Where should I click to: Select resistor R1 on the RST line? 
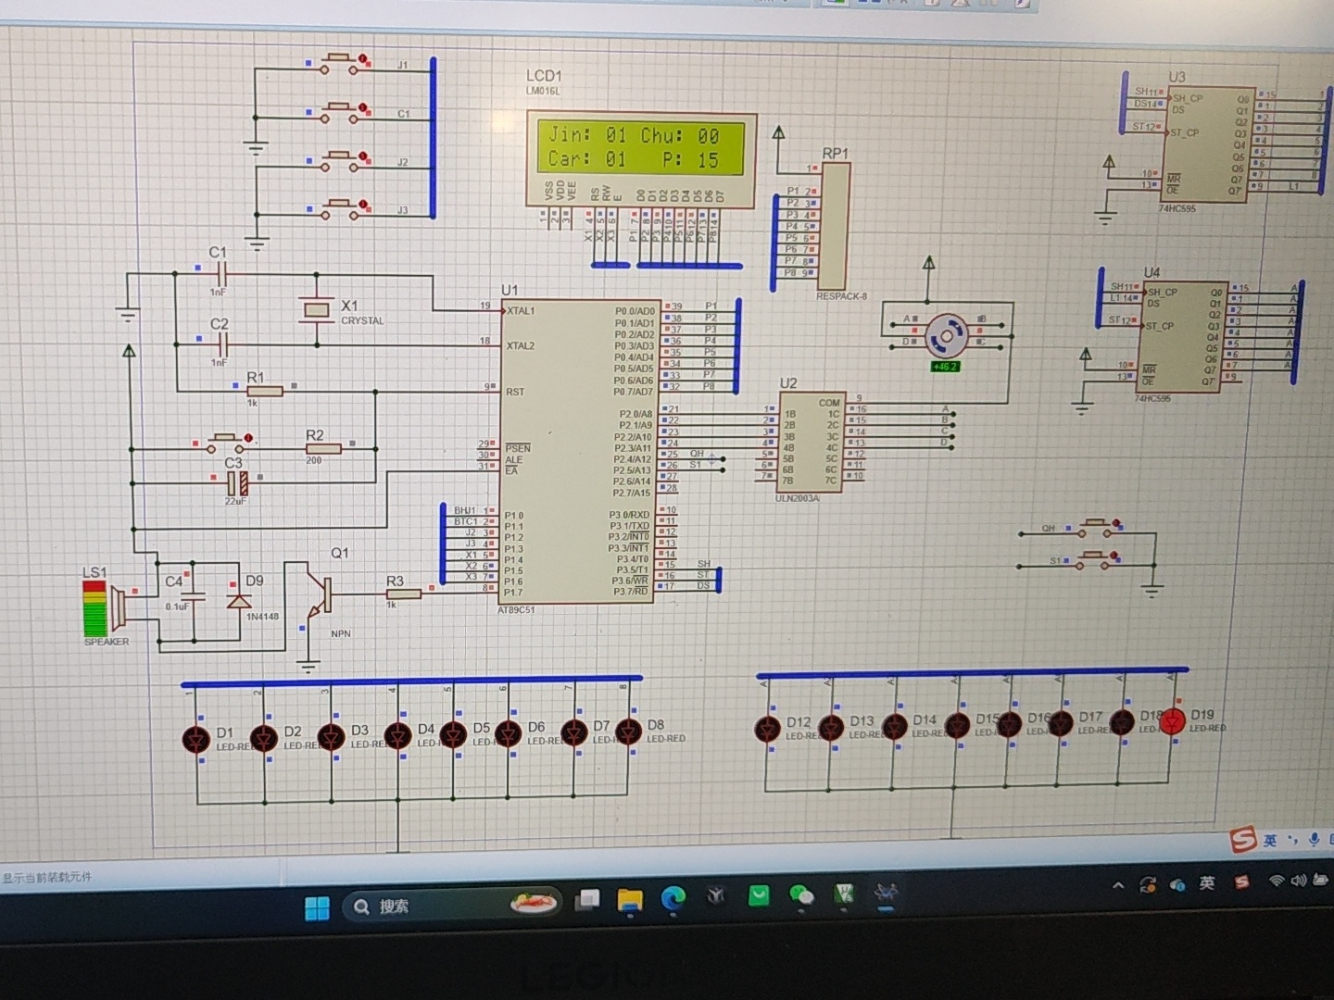[x=264, y=391]
